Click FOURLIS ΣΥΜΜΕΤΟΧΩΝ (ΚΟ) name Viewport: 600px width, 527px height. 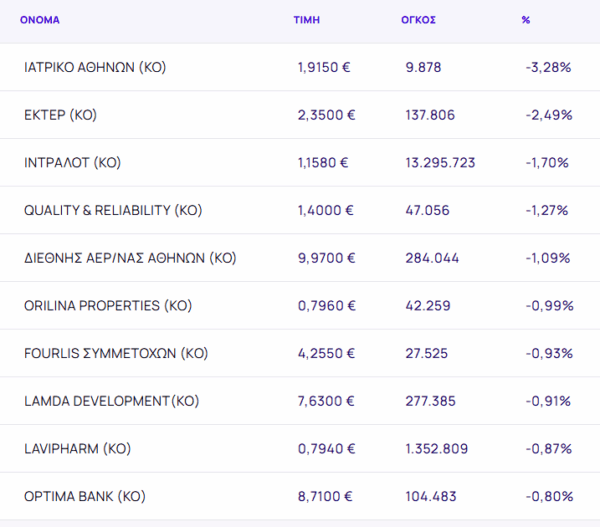[x=116, y=353]
